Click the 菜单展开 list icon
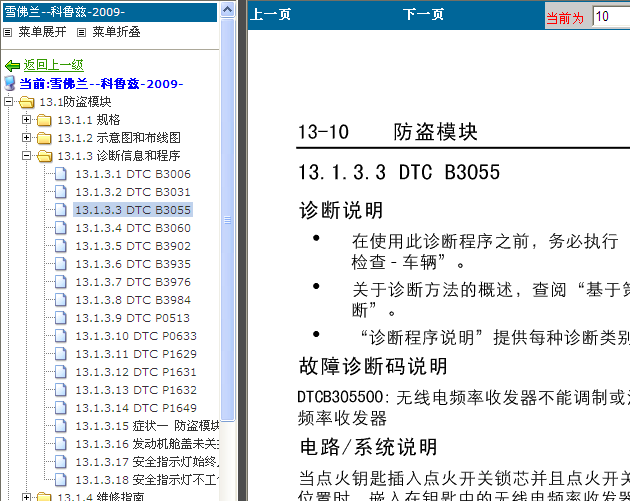The width and height of the screenshot is (630, 501). 8,33
